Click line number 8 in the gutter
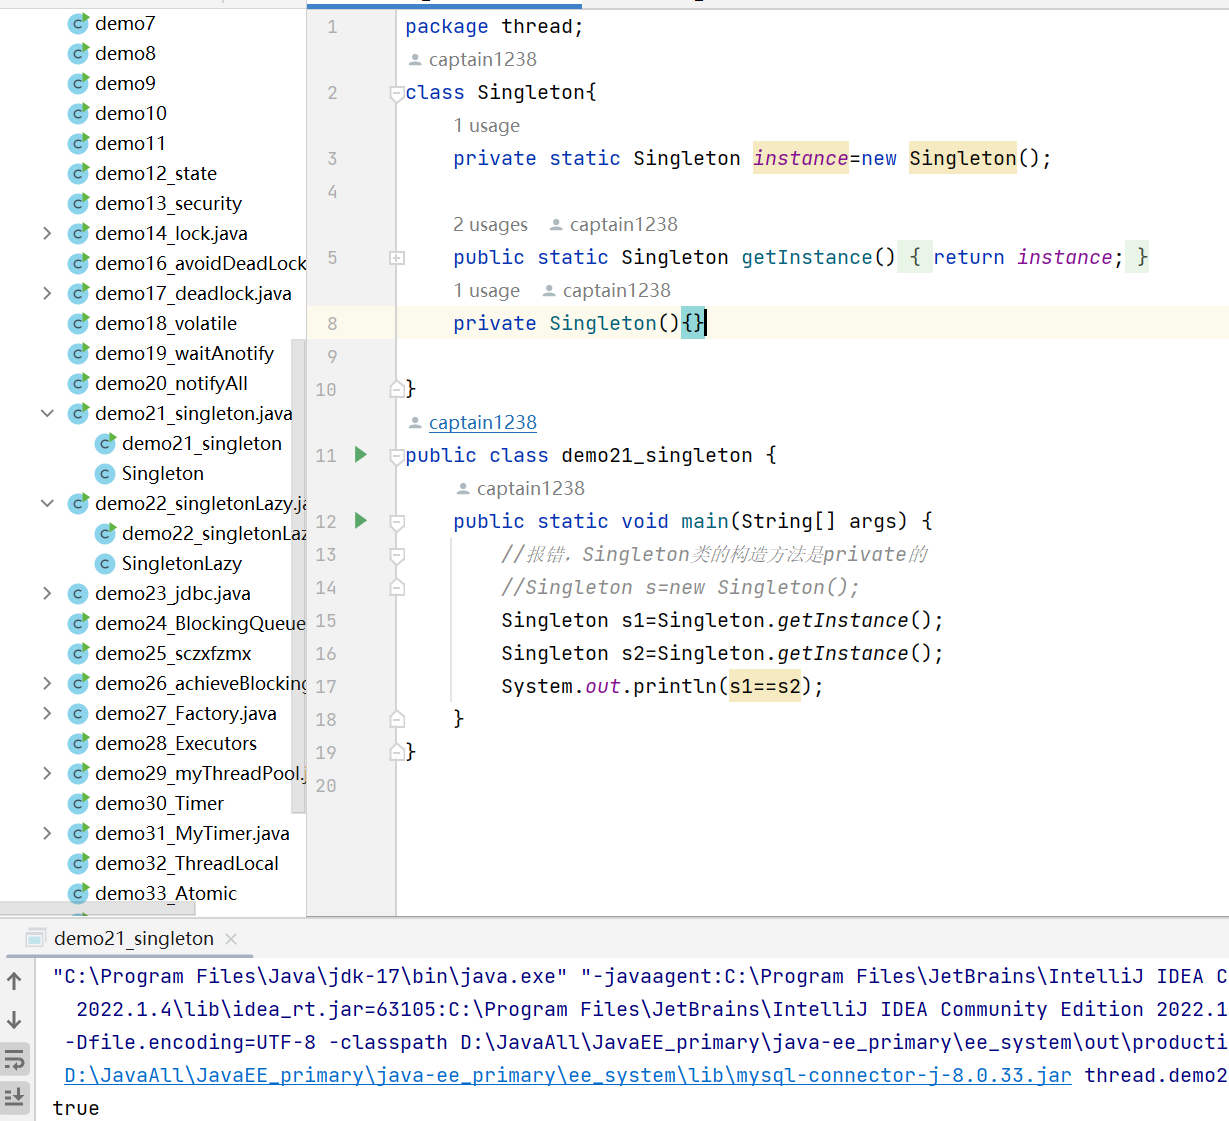1229x1121 pixels. 332,323
